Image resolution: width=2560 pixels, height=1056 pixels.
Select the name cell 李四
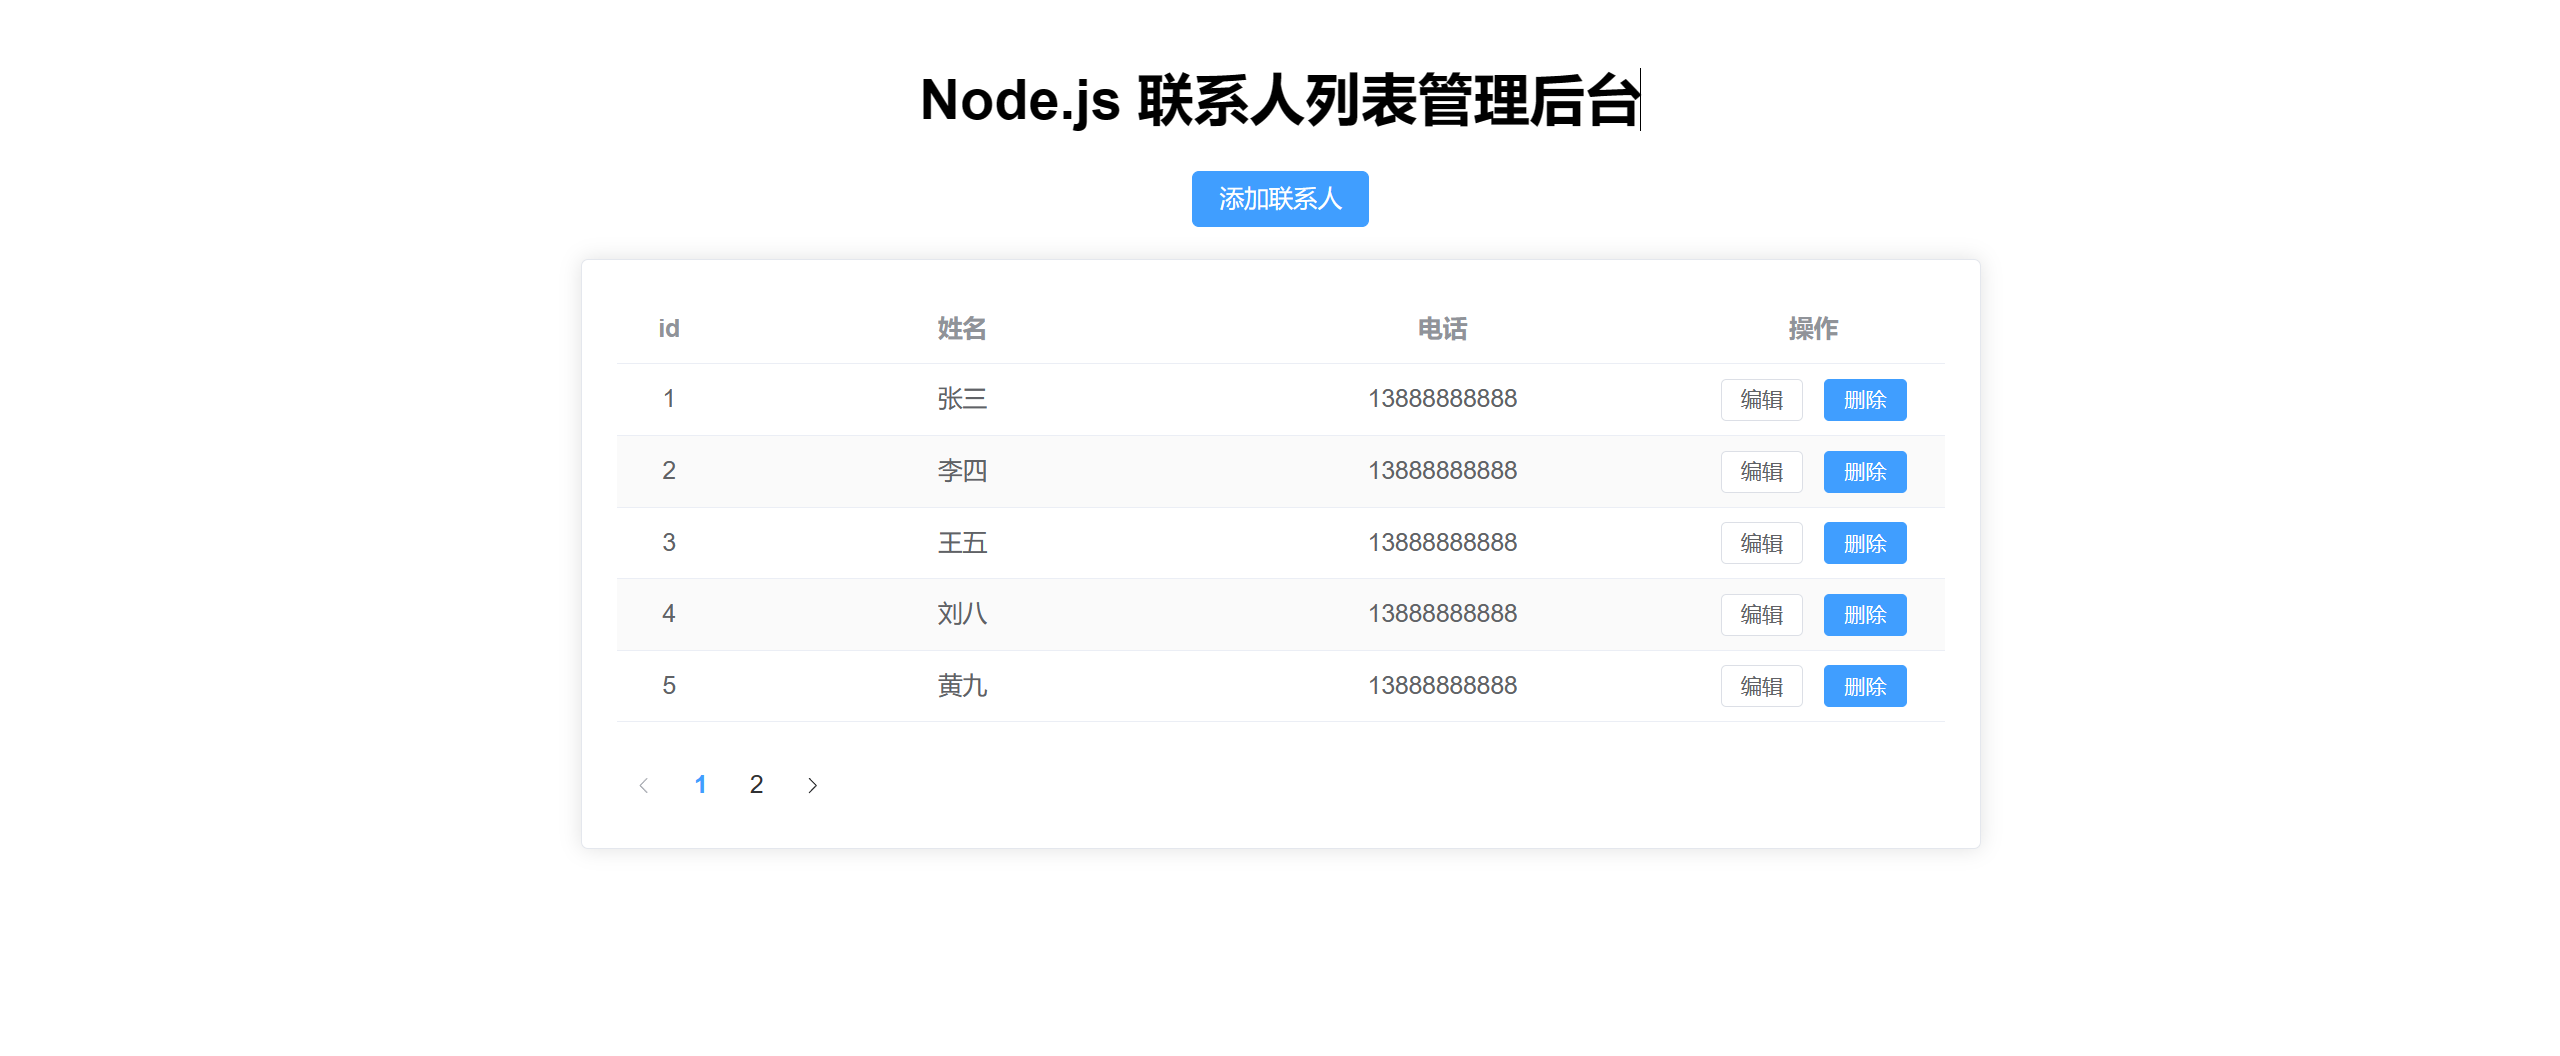point(962,471)
